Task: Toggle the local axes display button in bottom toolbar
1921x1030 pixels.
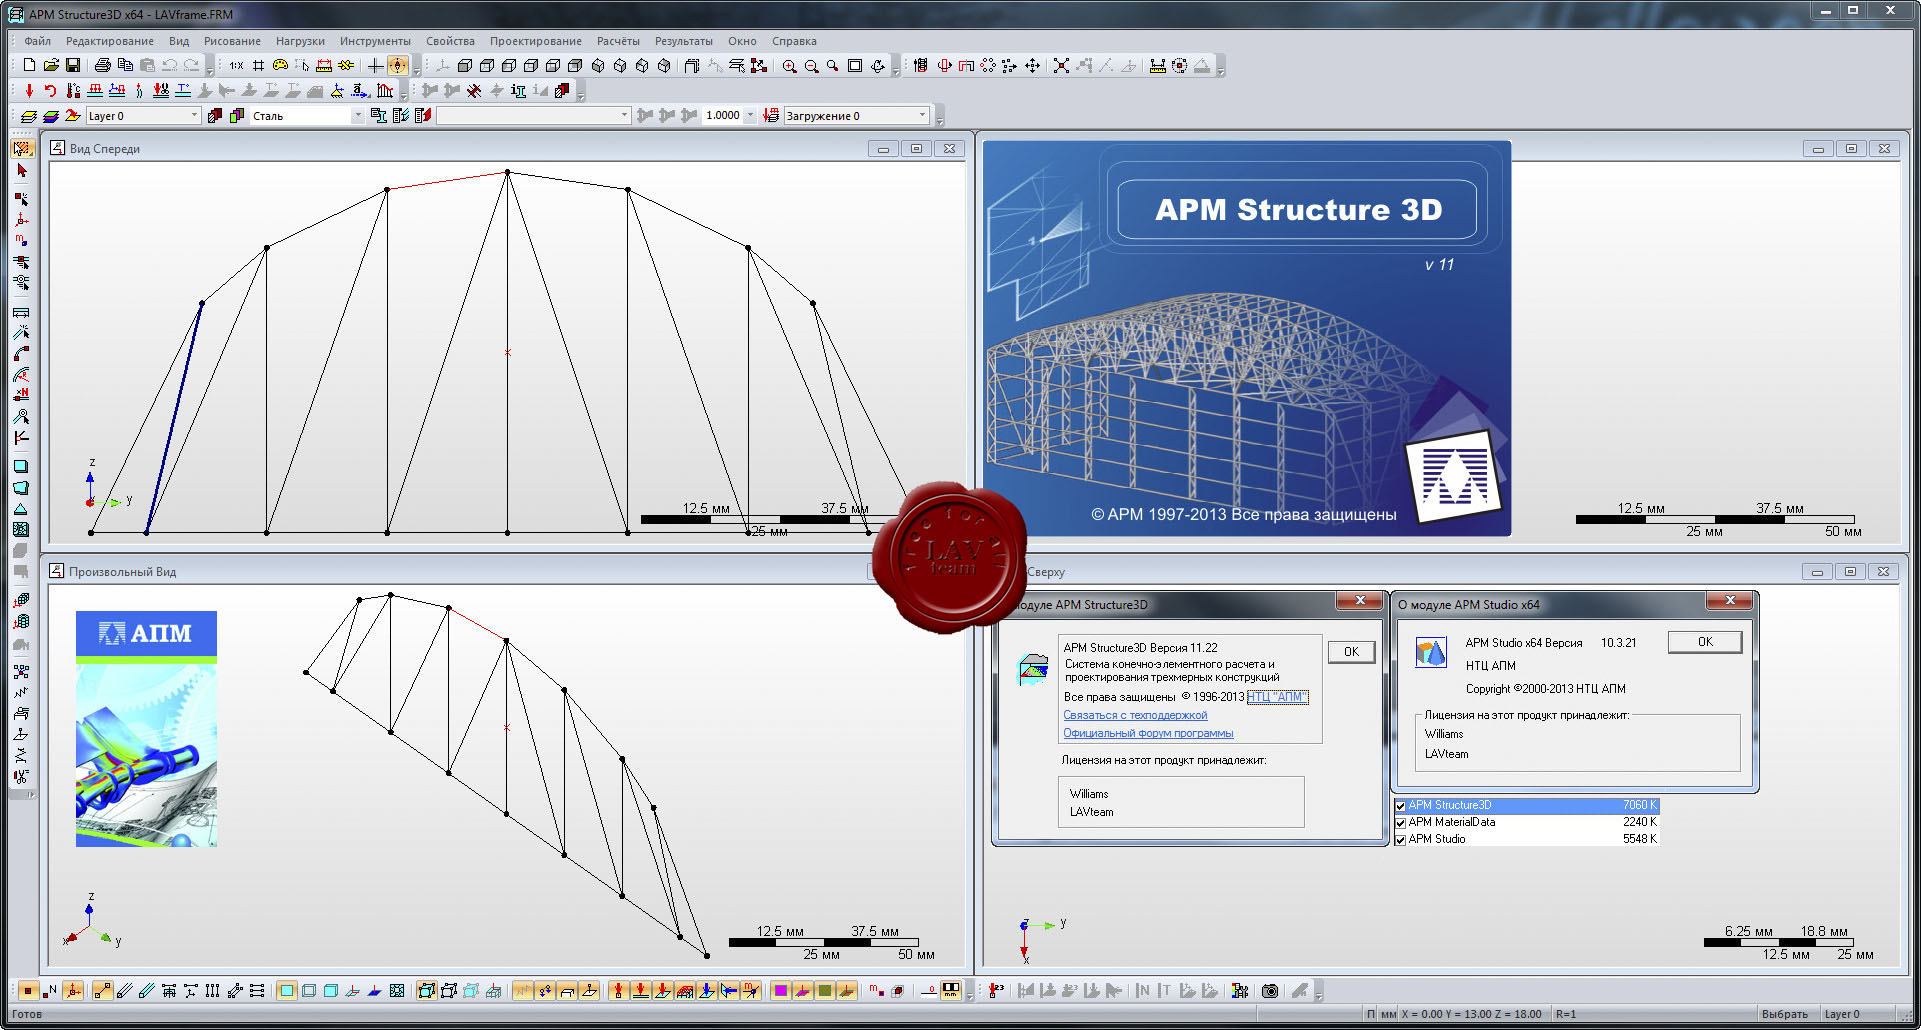Action: [73, 991]
